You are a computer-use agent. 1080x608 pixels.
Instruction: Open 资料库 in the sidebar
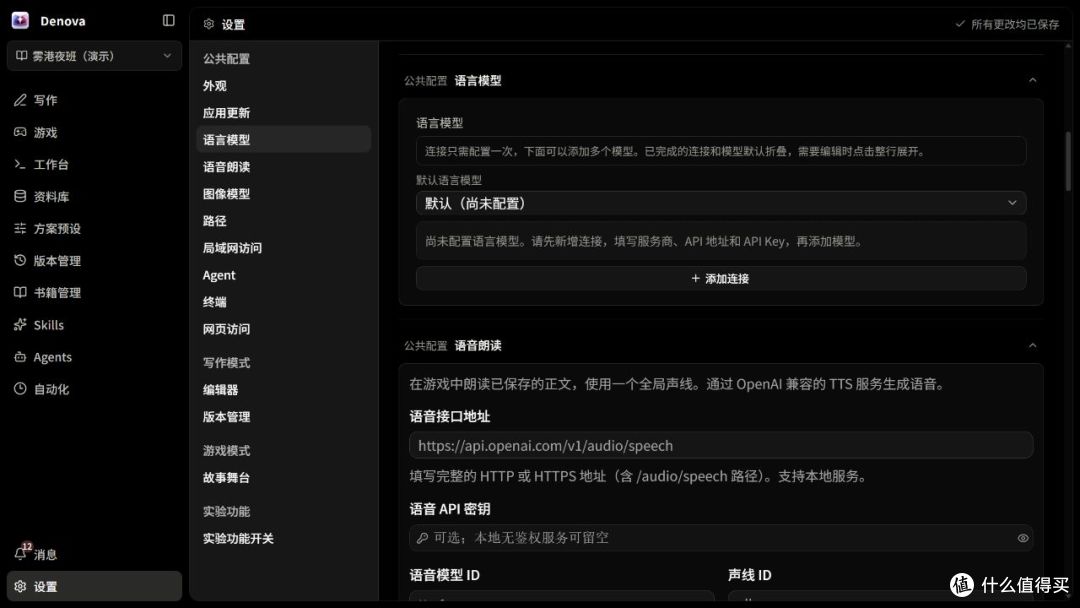[x=94, y=196]
